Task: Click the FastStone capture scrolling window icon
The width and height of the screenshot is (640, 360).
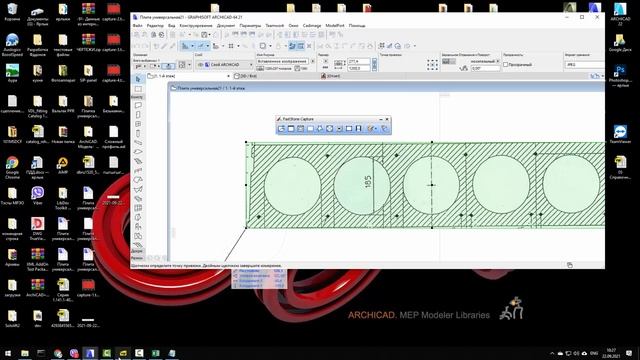Action: click(339, 129)
